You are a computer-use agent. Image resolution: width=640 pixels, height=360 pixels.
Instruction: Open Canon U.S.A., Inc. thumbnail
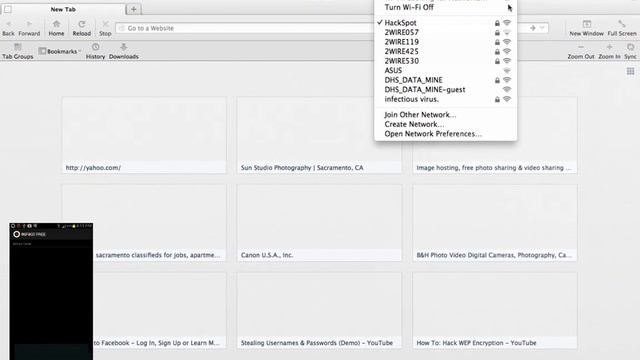pyautogui.click(x=319, y=223)
